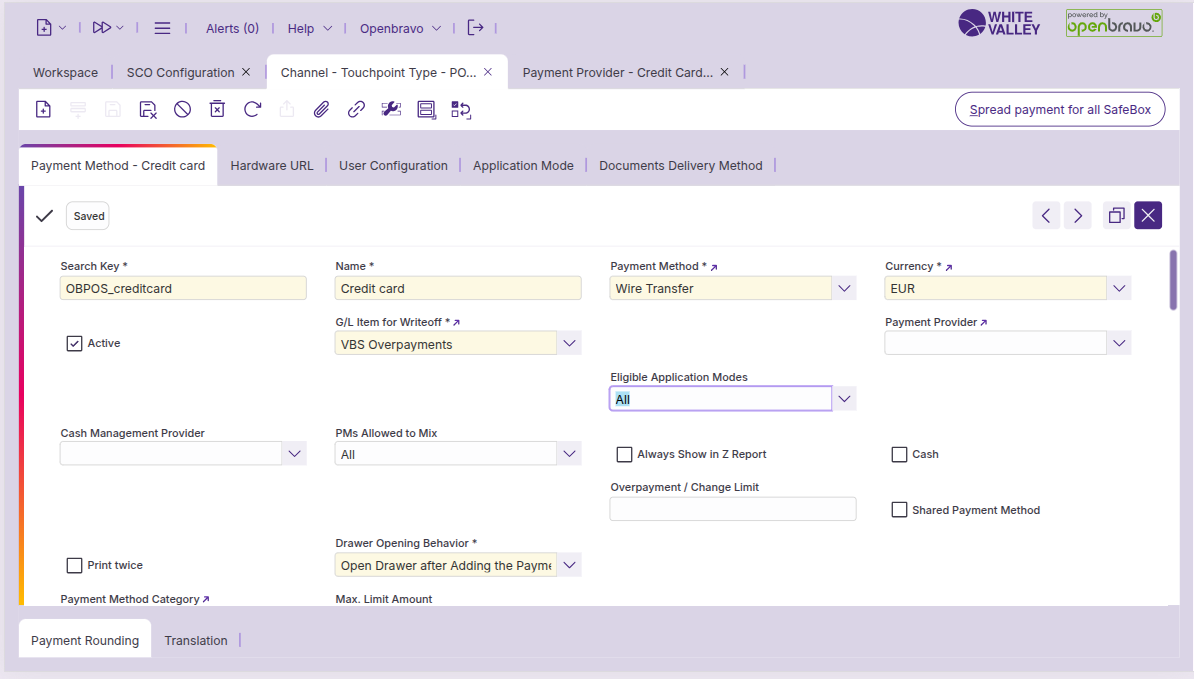Click Spread payment for all SafeBox button

coord(1060,110)
